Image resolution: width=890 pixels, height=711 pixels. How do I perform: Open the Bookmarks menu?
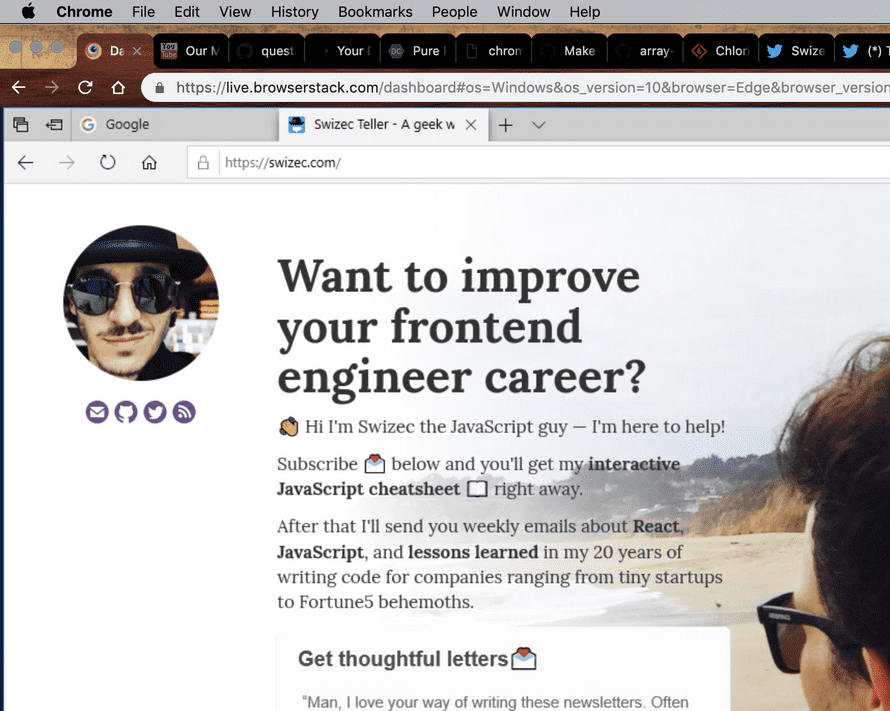(x=375, y=12)
